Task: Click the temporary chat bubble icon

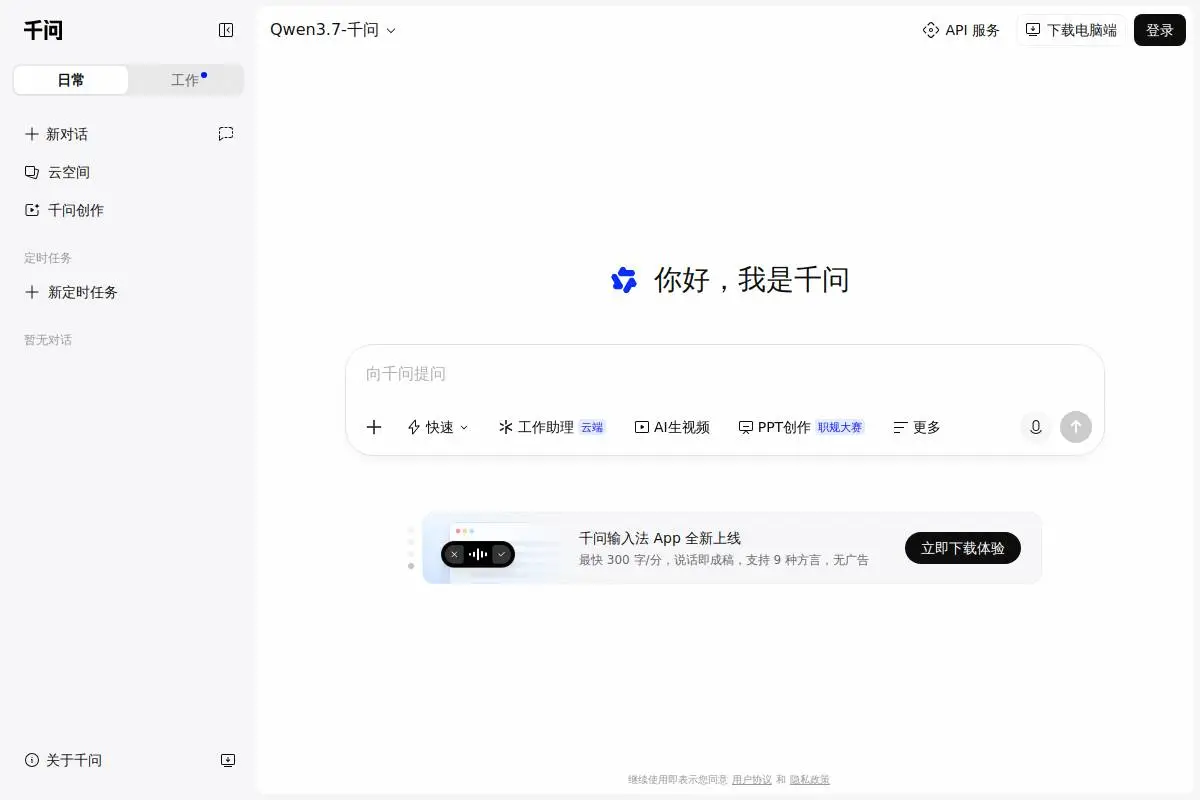Action: tap(226, 133)
